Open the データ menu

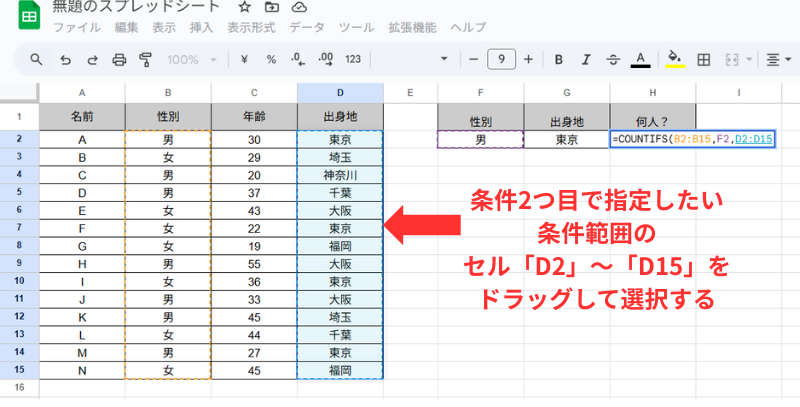coord(307,28)
